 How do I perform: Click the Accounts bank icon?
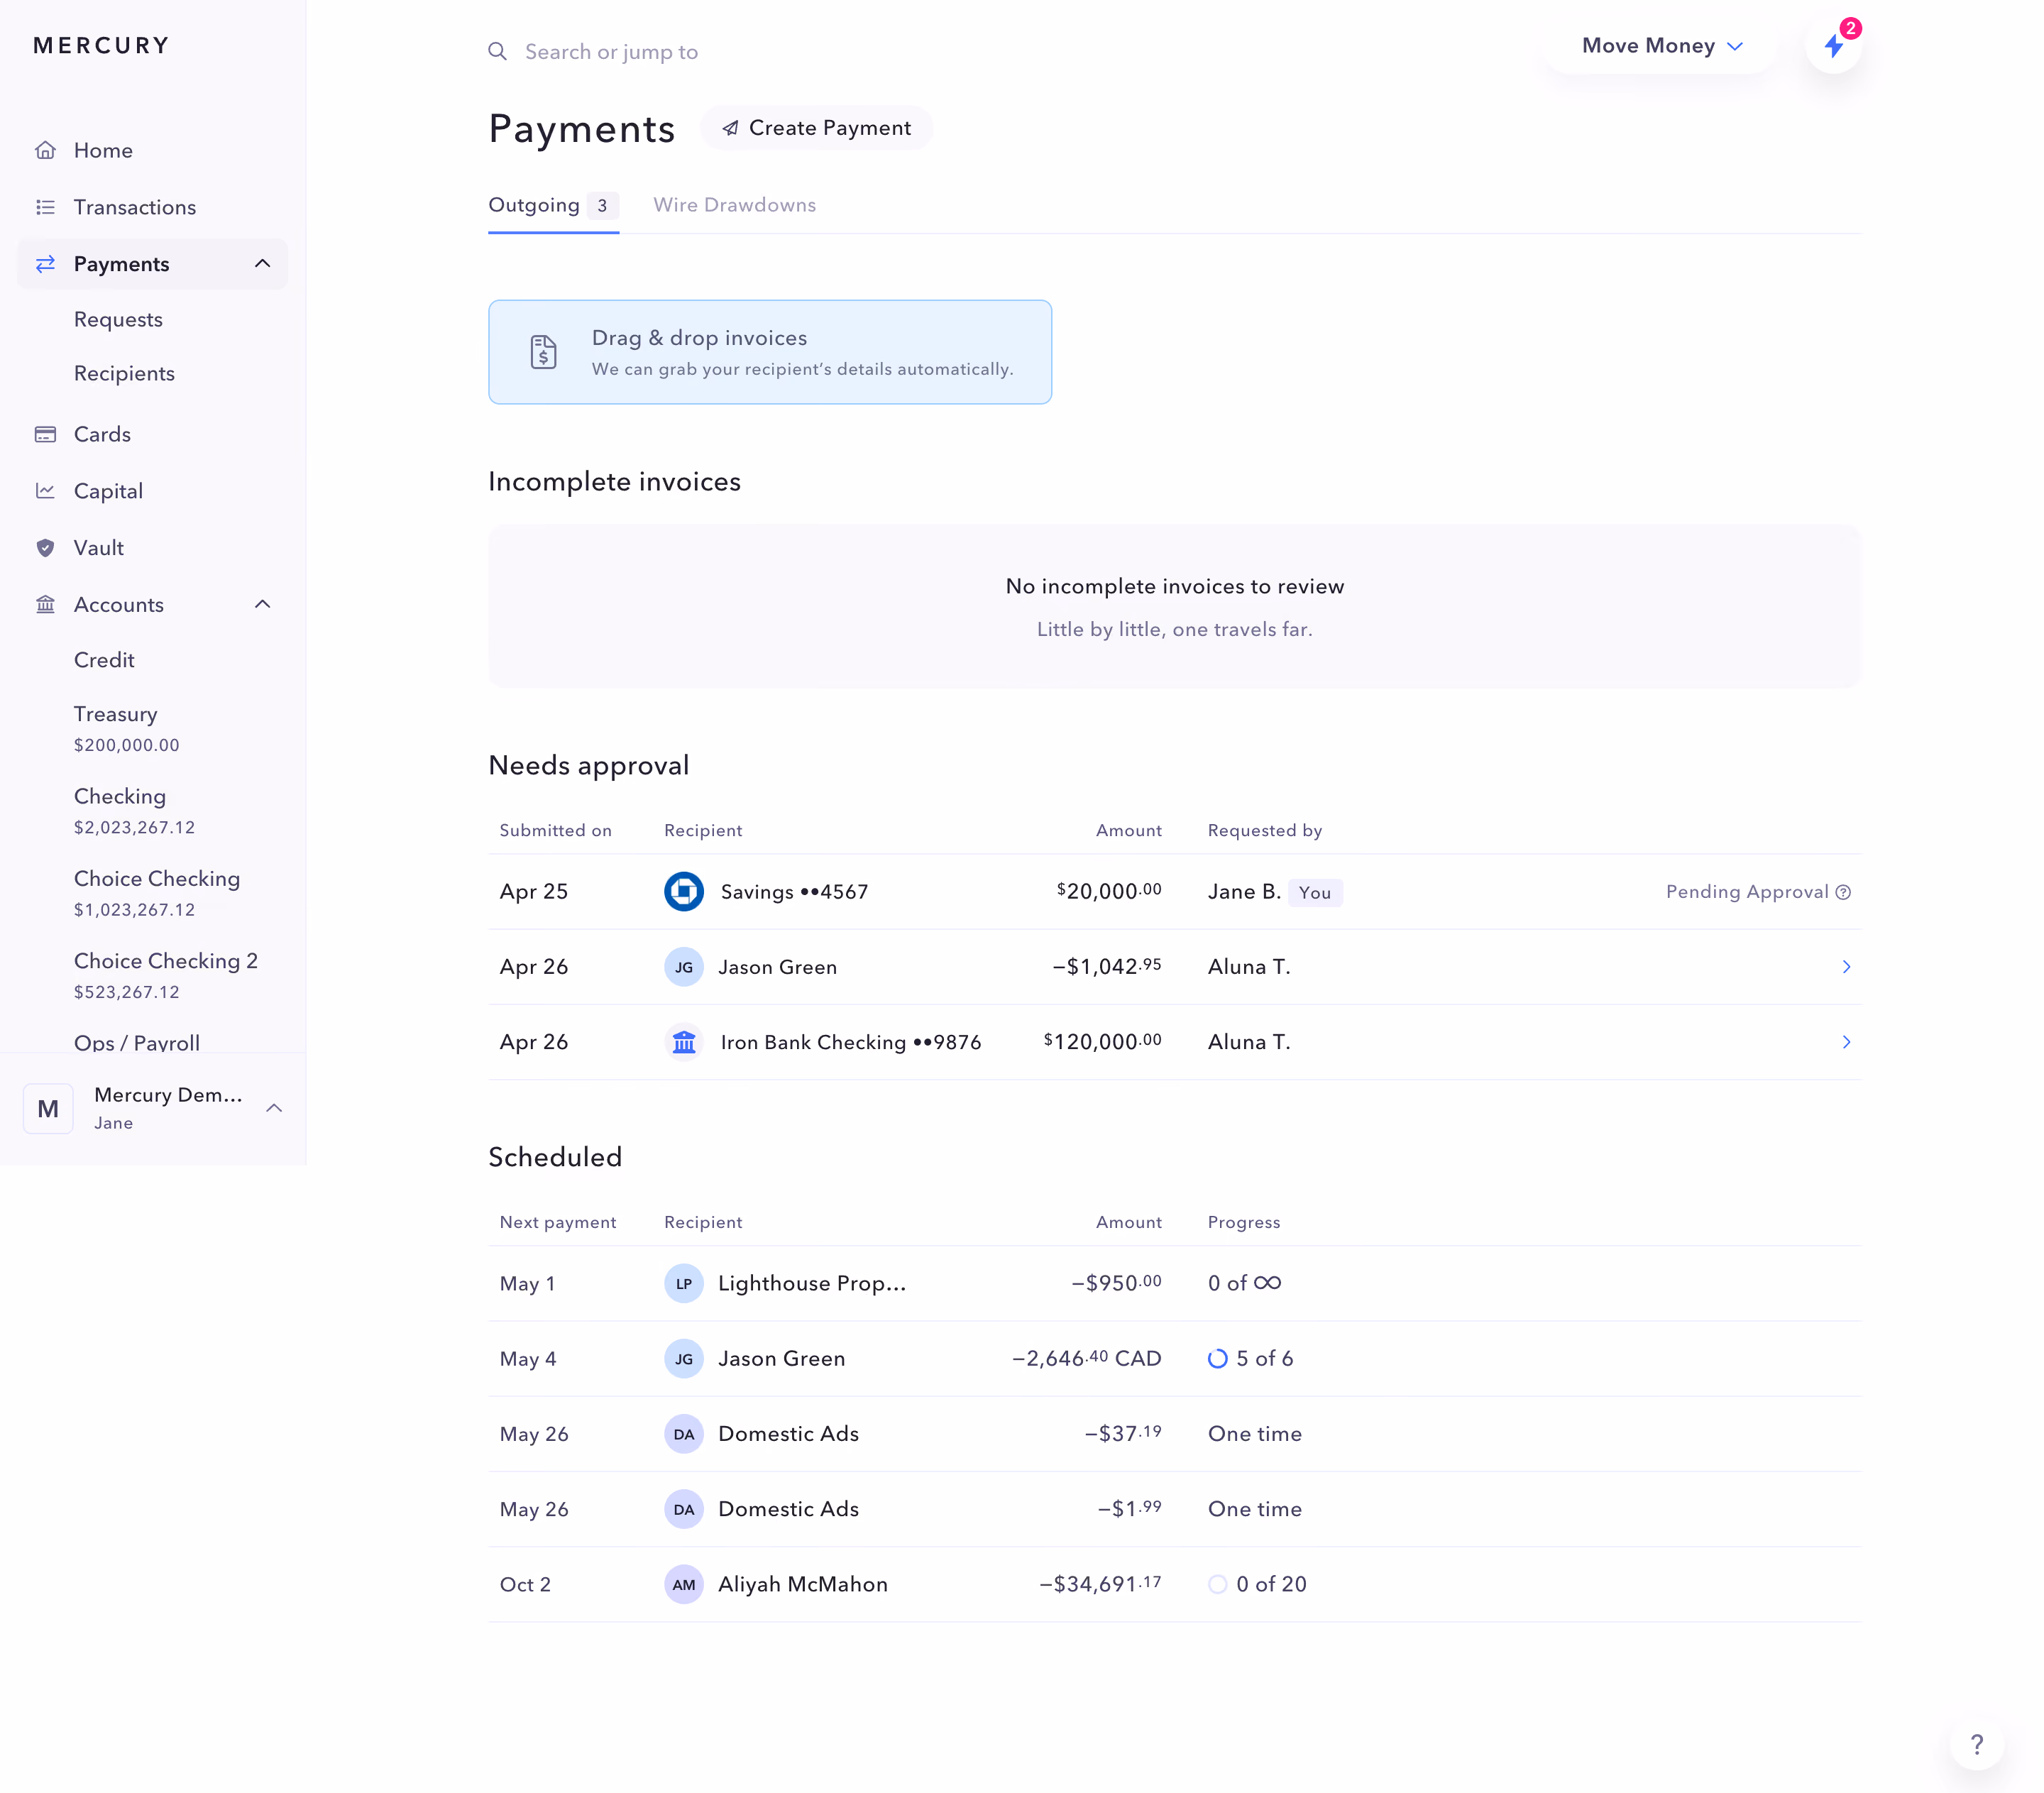coord(45,604)
